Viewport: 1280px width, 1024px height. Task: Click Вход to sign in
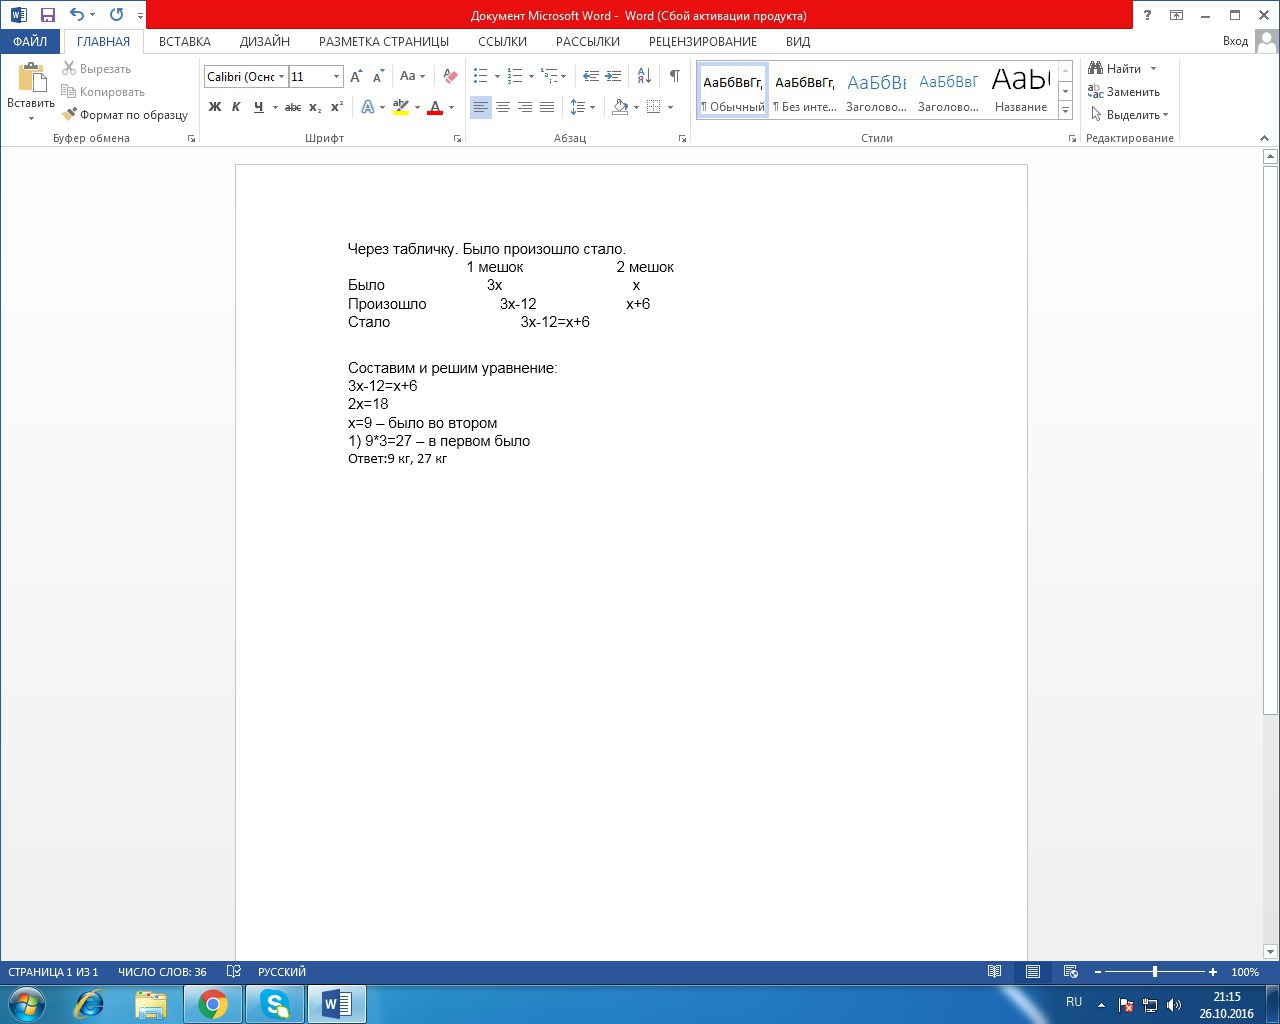click(x=1235, y=42)
